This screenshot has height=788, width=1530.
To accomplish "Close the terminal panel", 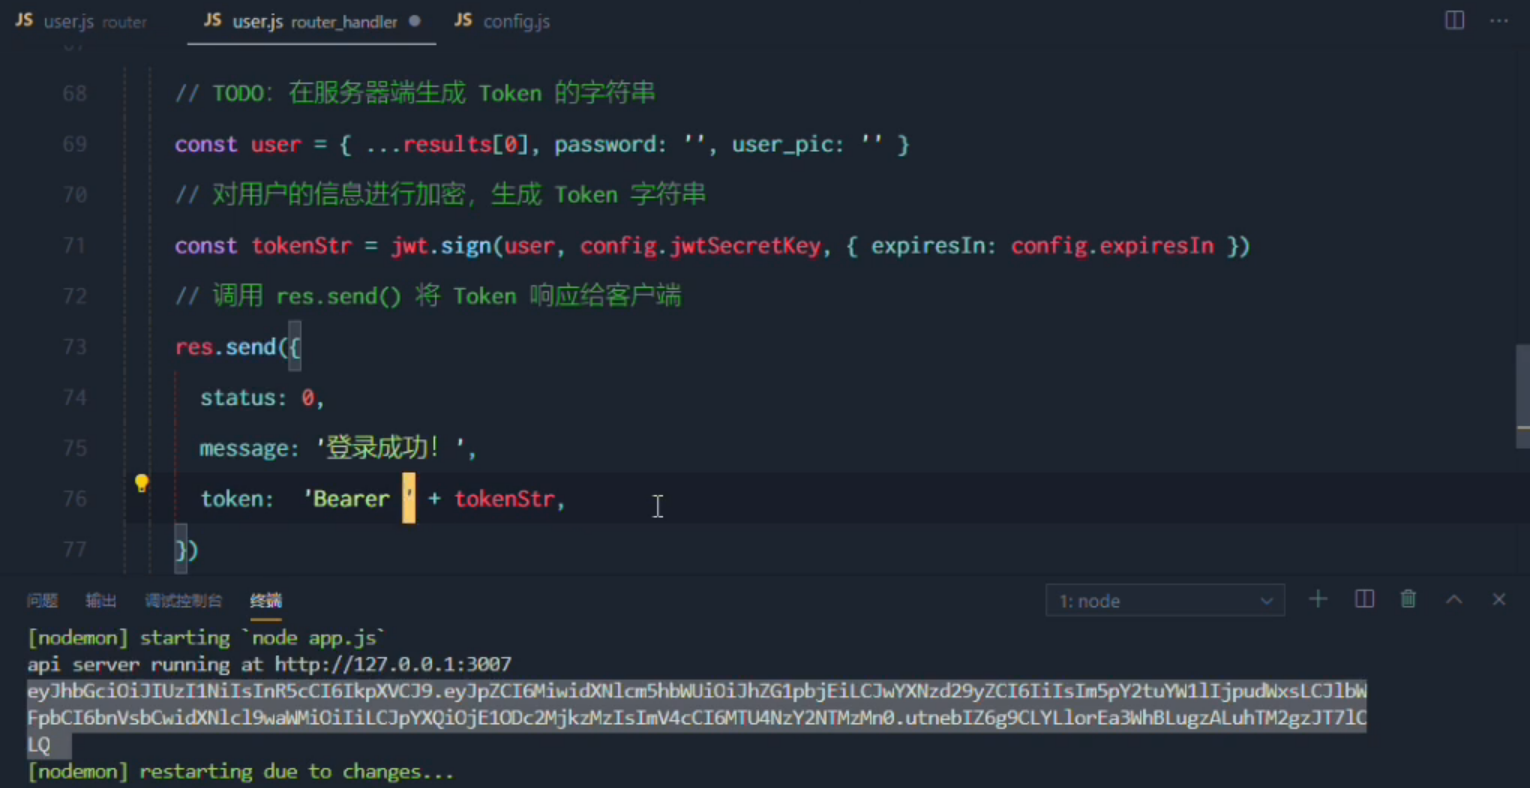I will pyautogui.click(x=1499, y=599).
